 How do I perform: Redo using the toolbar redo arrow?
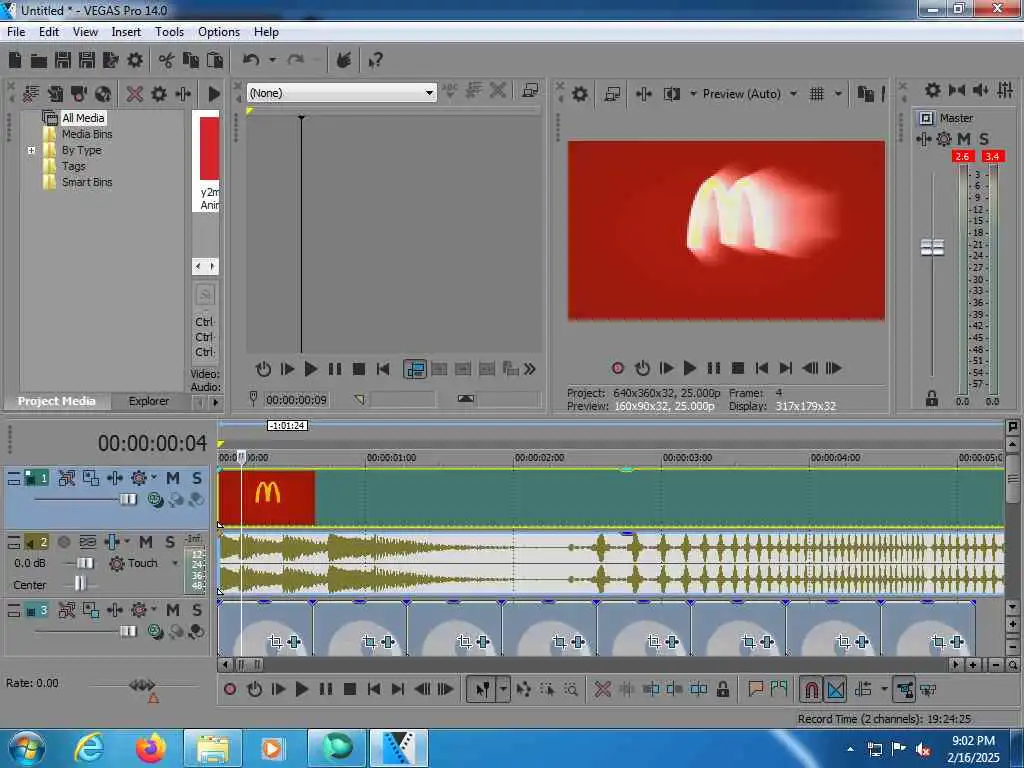coord(296,60)
